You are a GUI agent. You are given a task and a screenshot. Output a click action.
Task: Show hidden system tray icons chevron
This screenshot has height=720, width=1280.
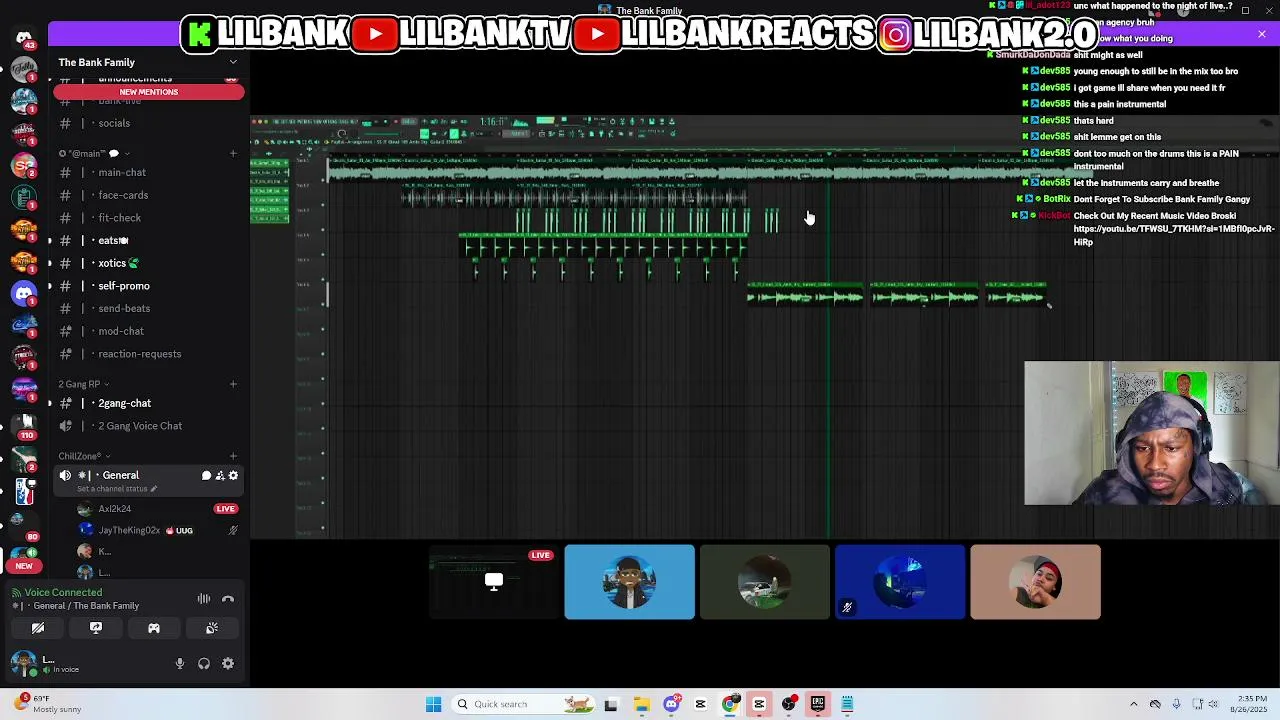1133,704
